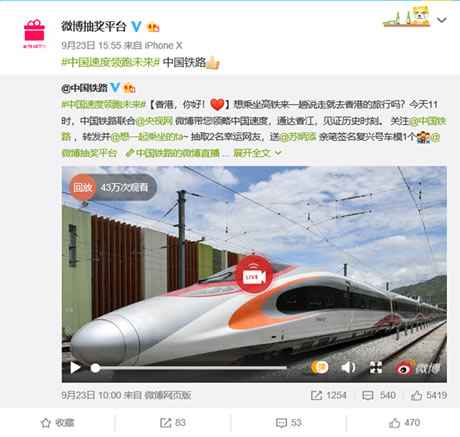Like the original post with 5419 likes

[x=429, y=395]
